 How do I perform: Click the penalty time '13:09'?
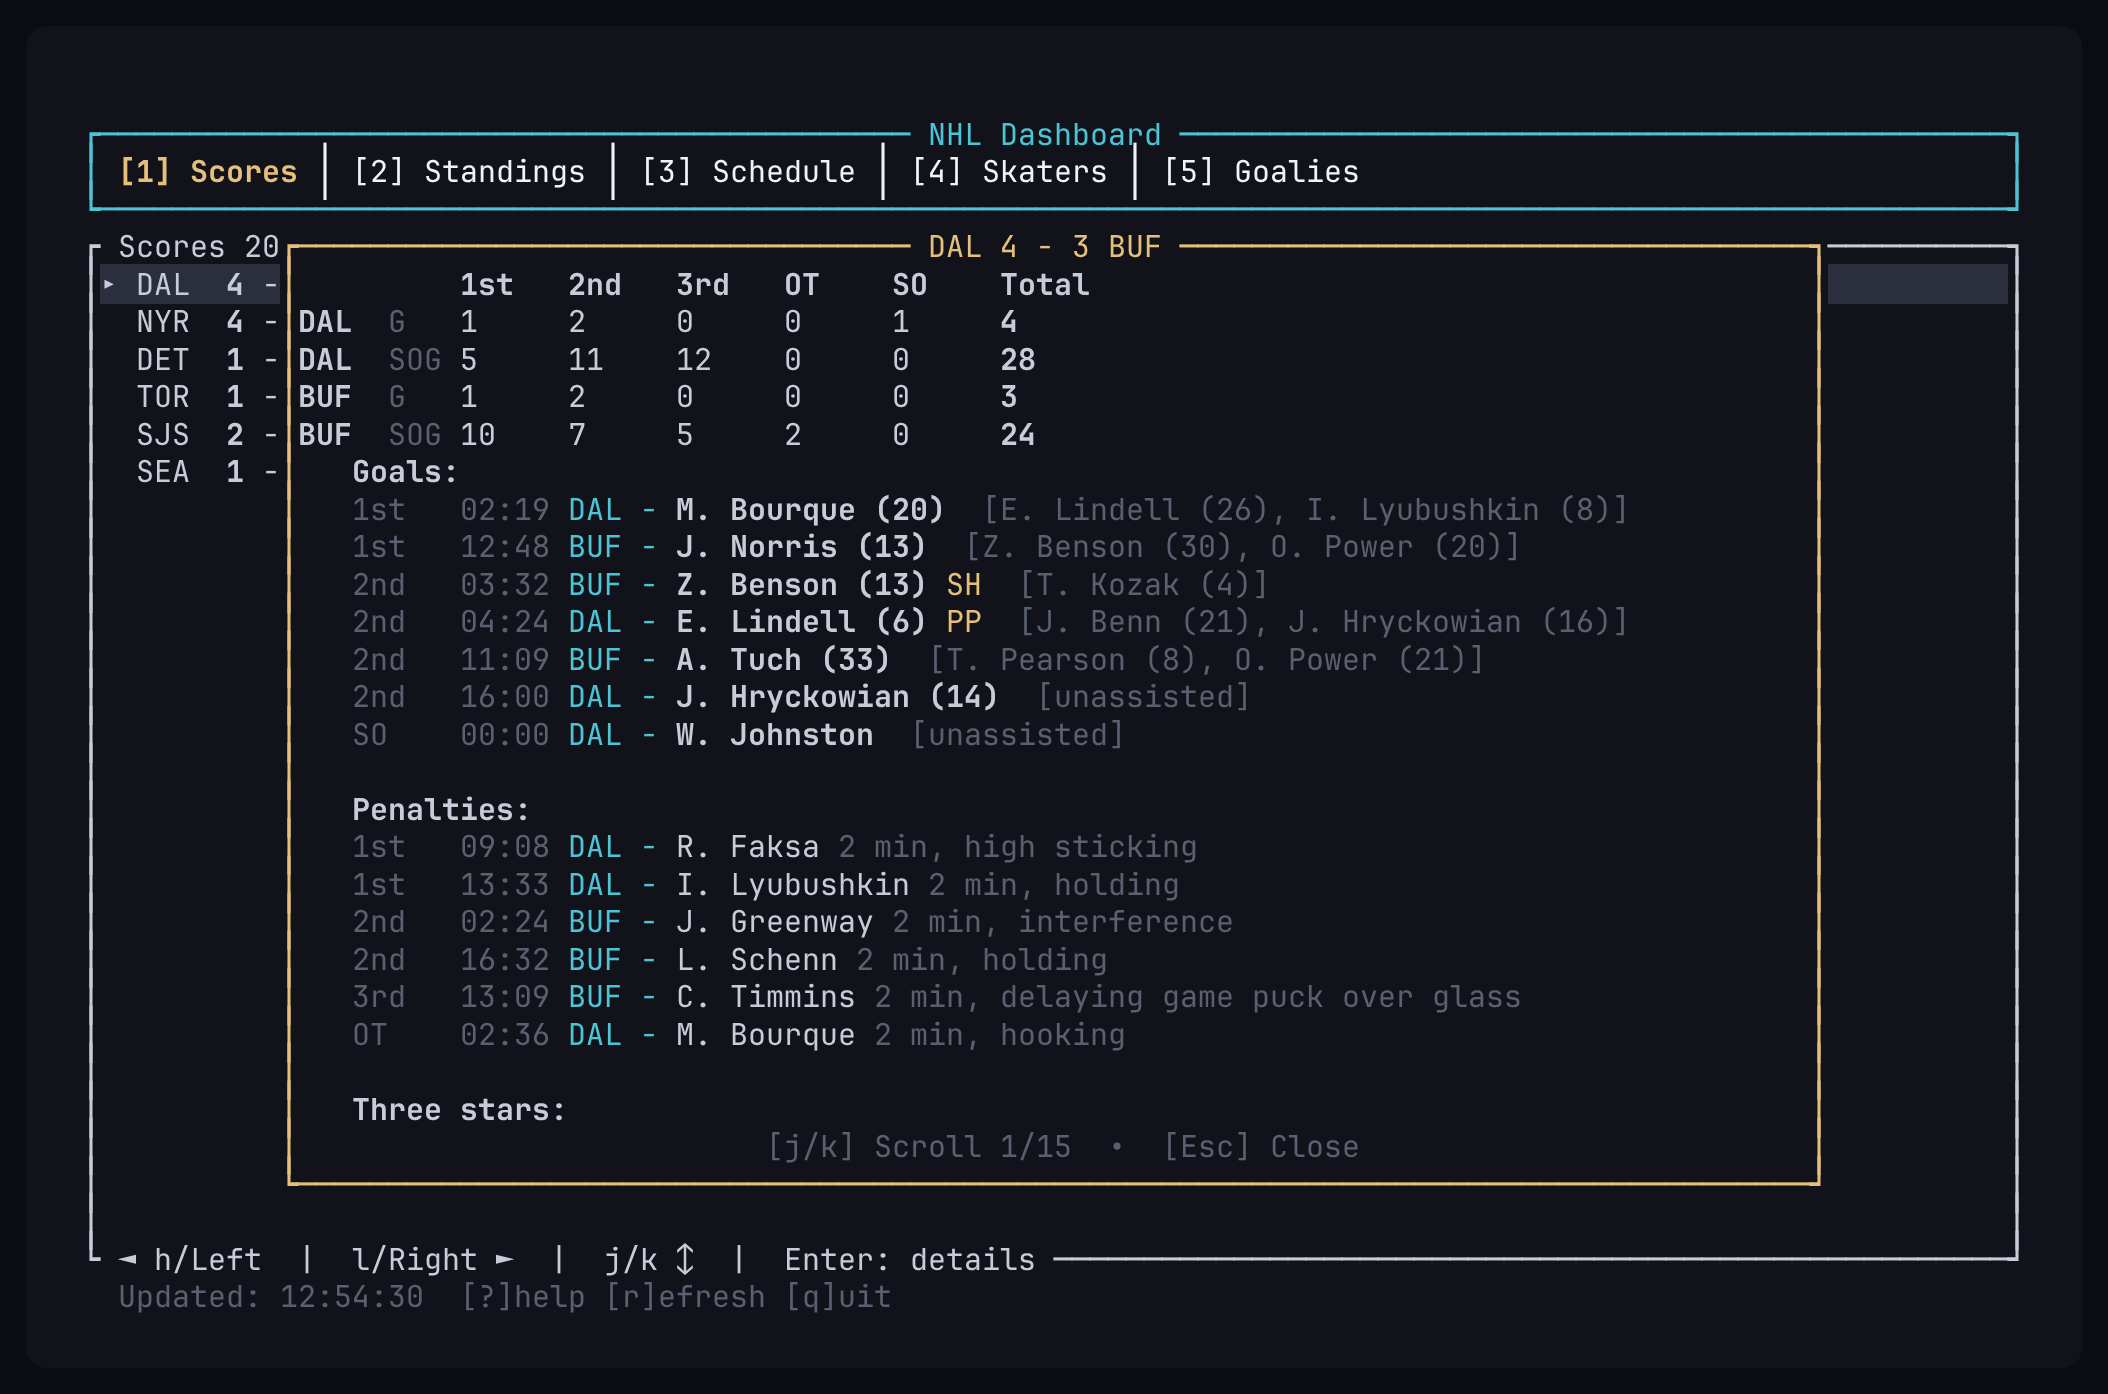coord(505,997)
